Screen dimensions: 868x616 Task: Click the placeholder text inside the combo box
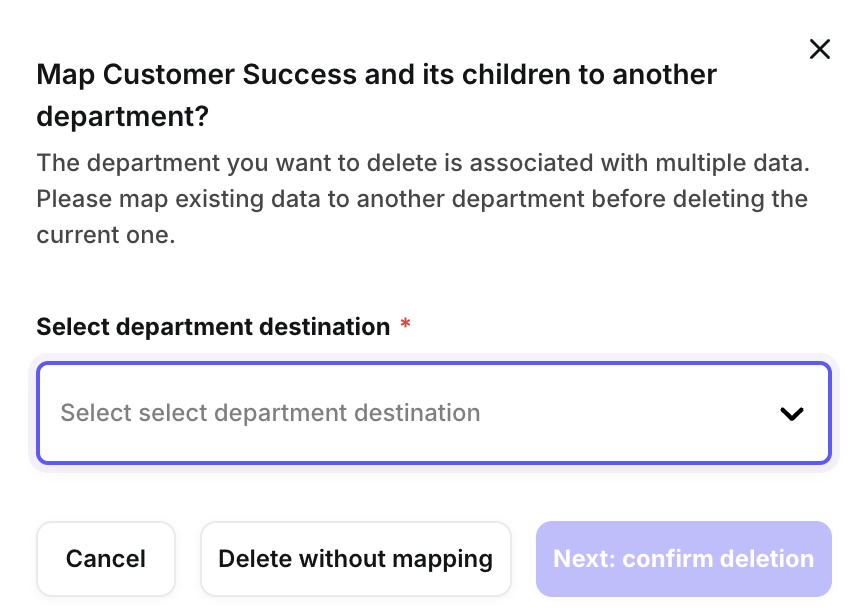coord(270,413)
